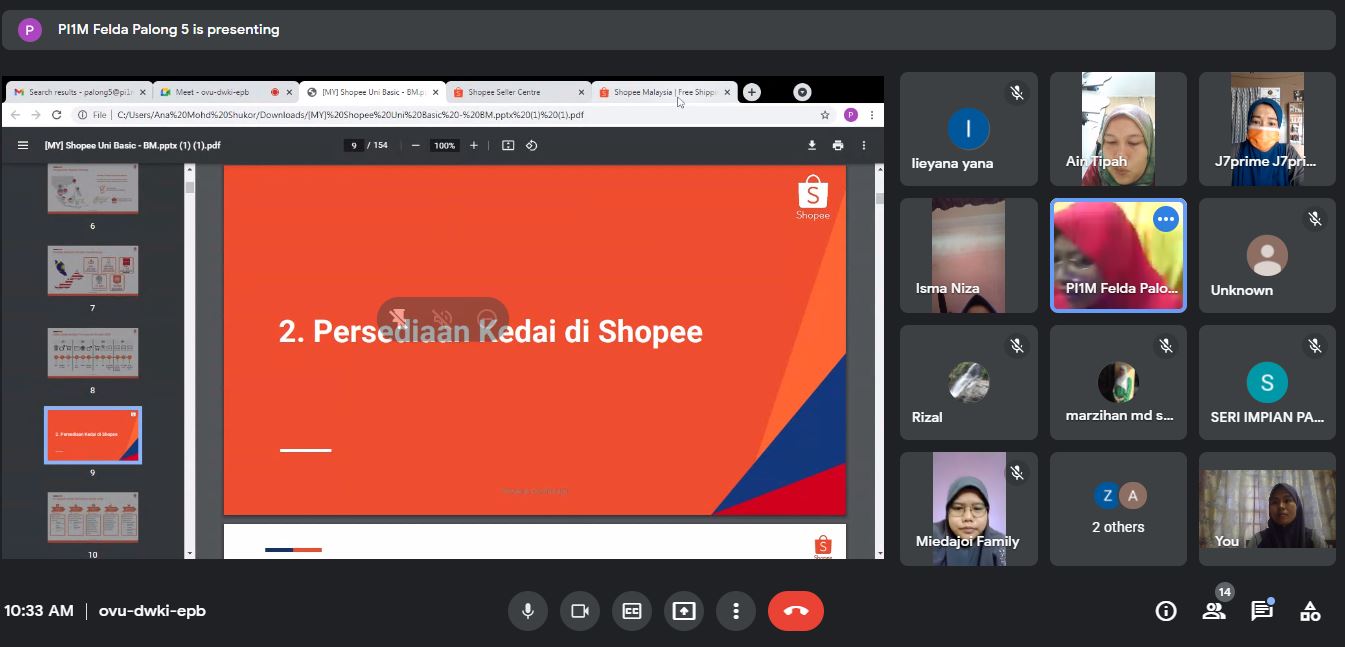1345x647 pixels.
Task: Select the lieyana yana participant tile
Action: (x=968, y=129)
